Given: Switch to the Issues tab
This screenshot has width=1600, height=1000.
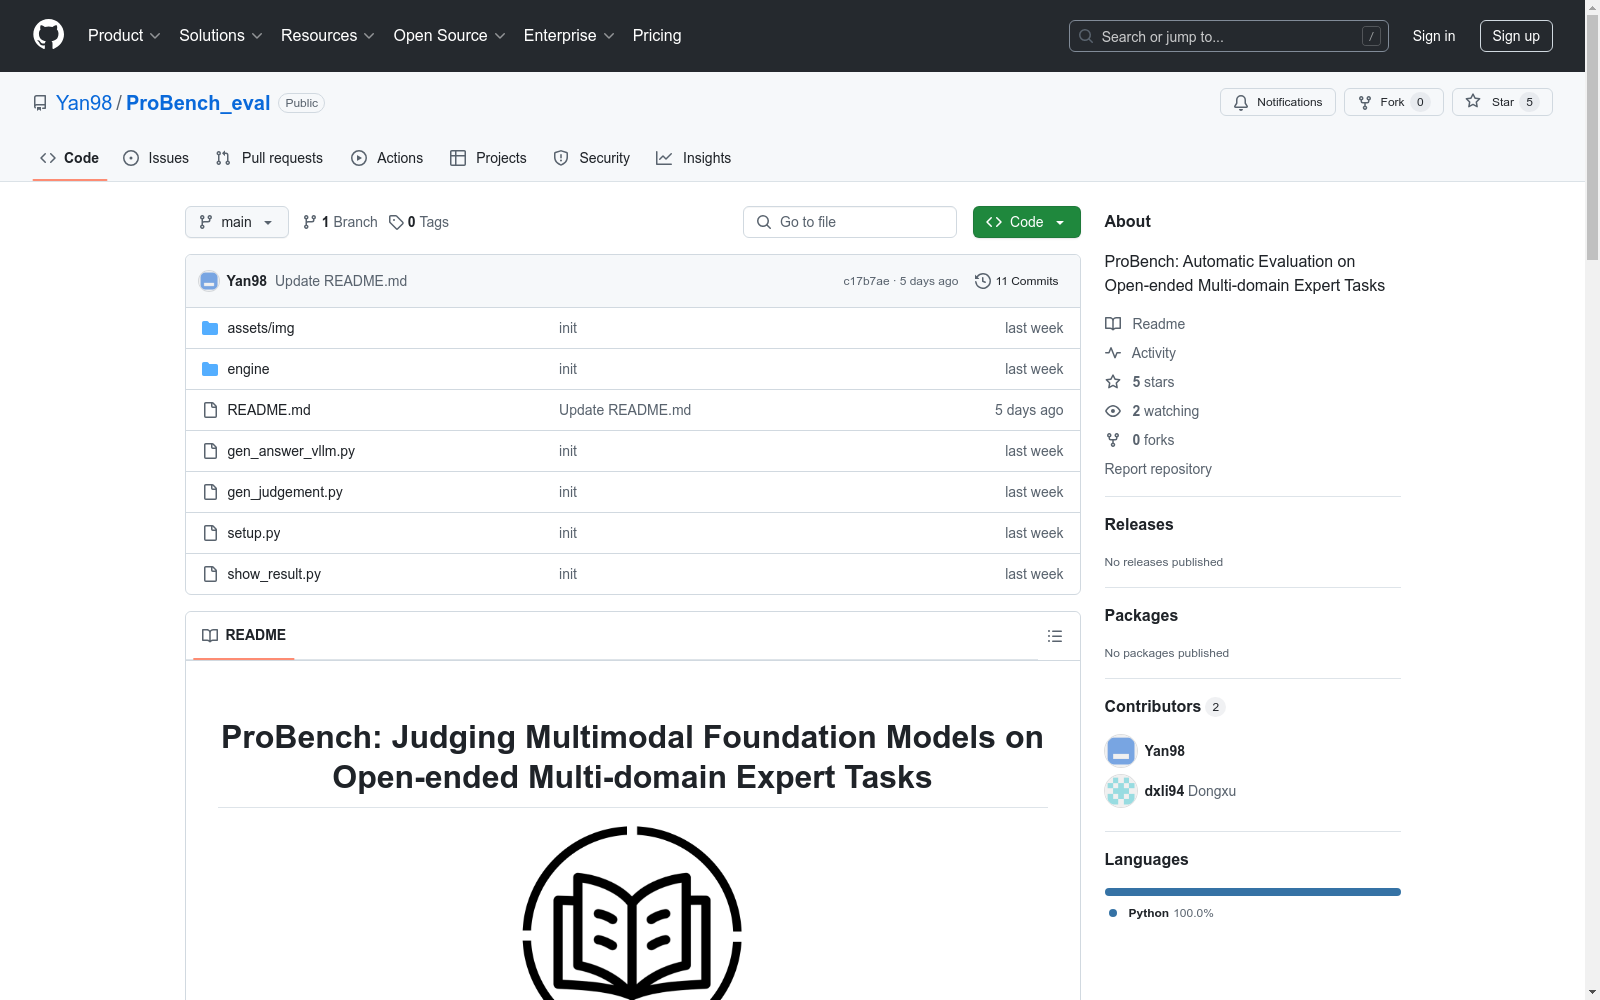Looking at the screenshot, I should 156,158.
